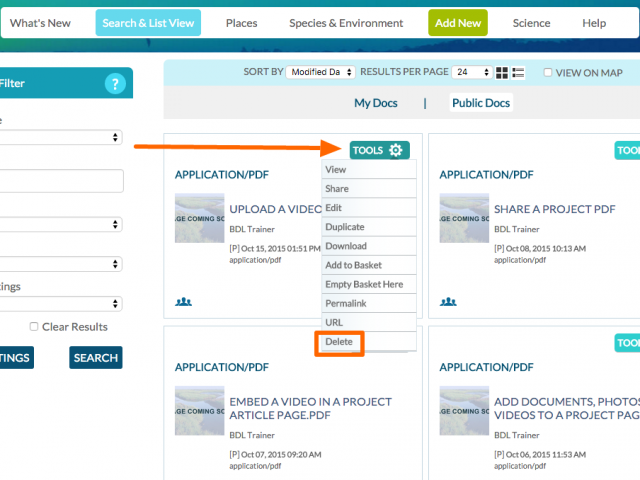Click group sharing icon on Share a Project PDF card

click(x=448, y=302)
